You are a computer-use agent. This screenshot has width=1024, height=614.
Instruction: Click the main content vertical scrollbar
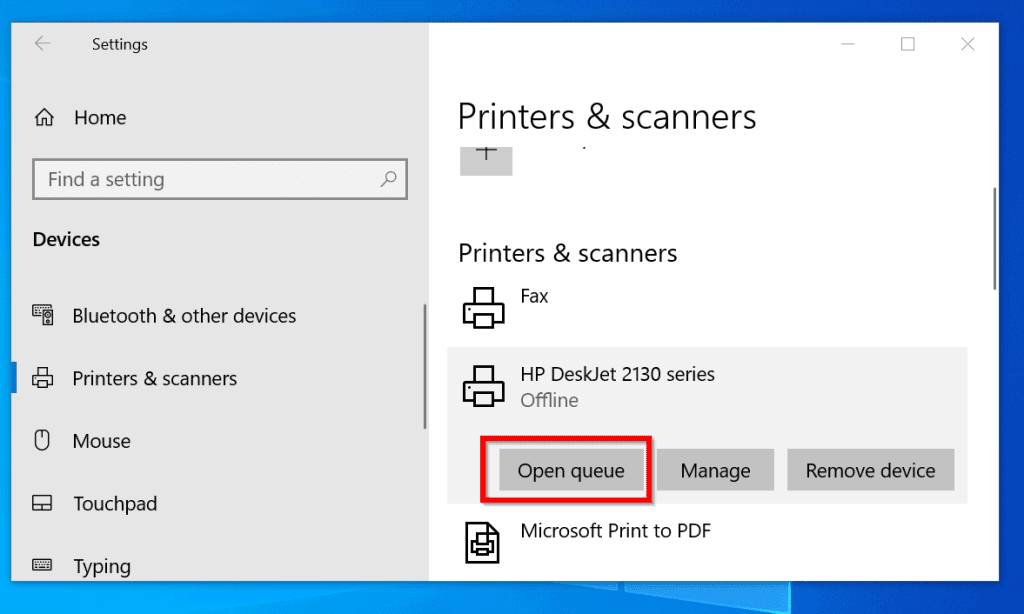(x=995, y=238)
